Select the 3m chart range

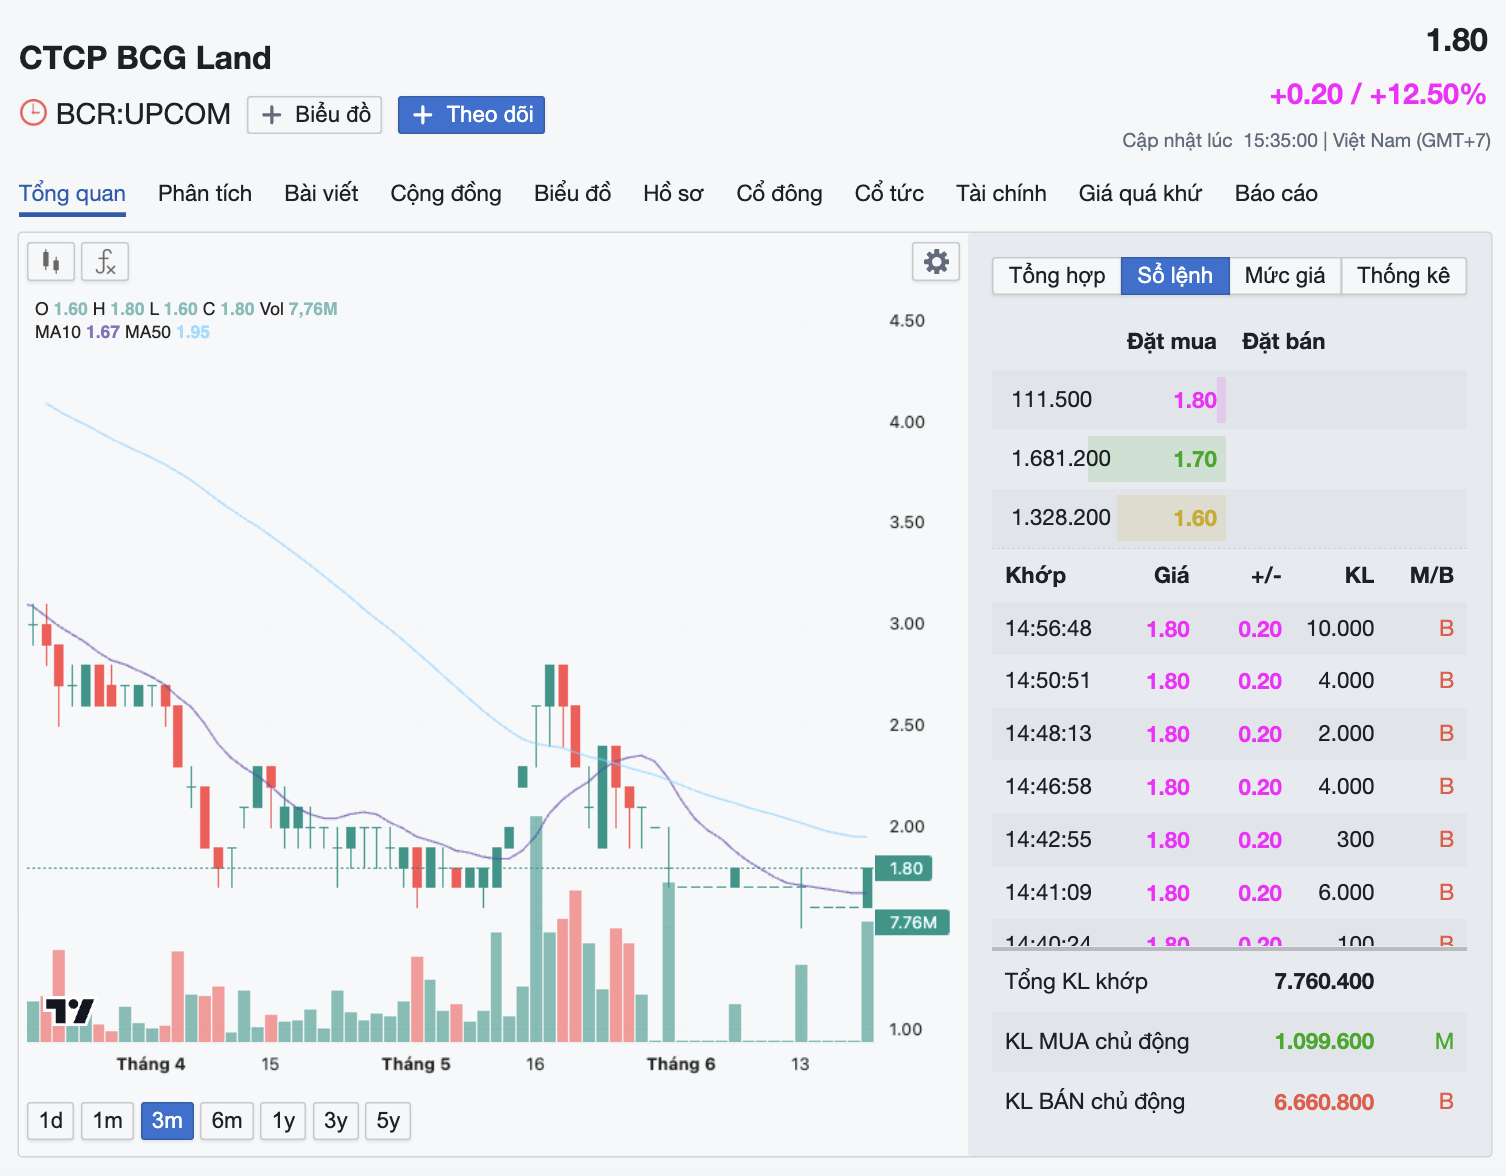pos(167,1120)
